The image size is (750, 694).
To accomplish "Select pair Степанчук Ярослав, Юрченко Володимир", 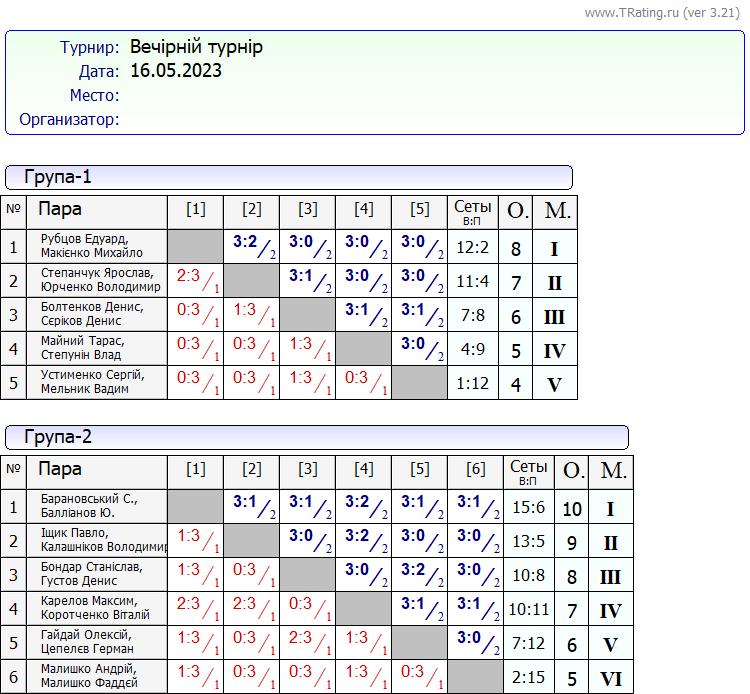I will [100, 280].
